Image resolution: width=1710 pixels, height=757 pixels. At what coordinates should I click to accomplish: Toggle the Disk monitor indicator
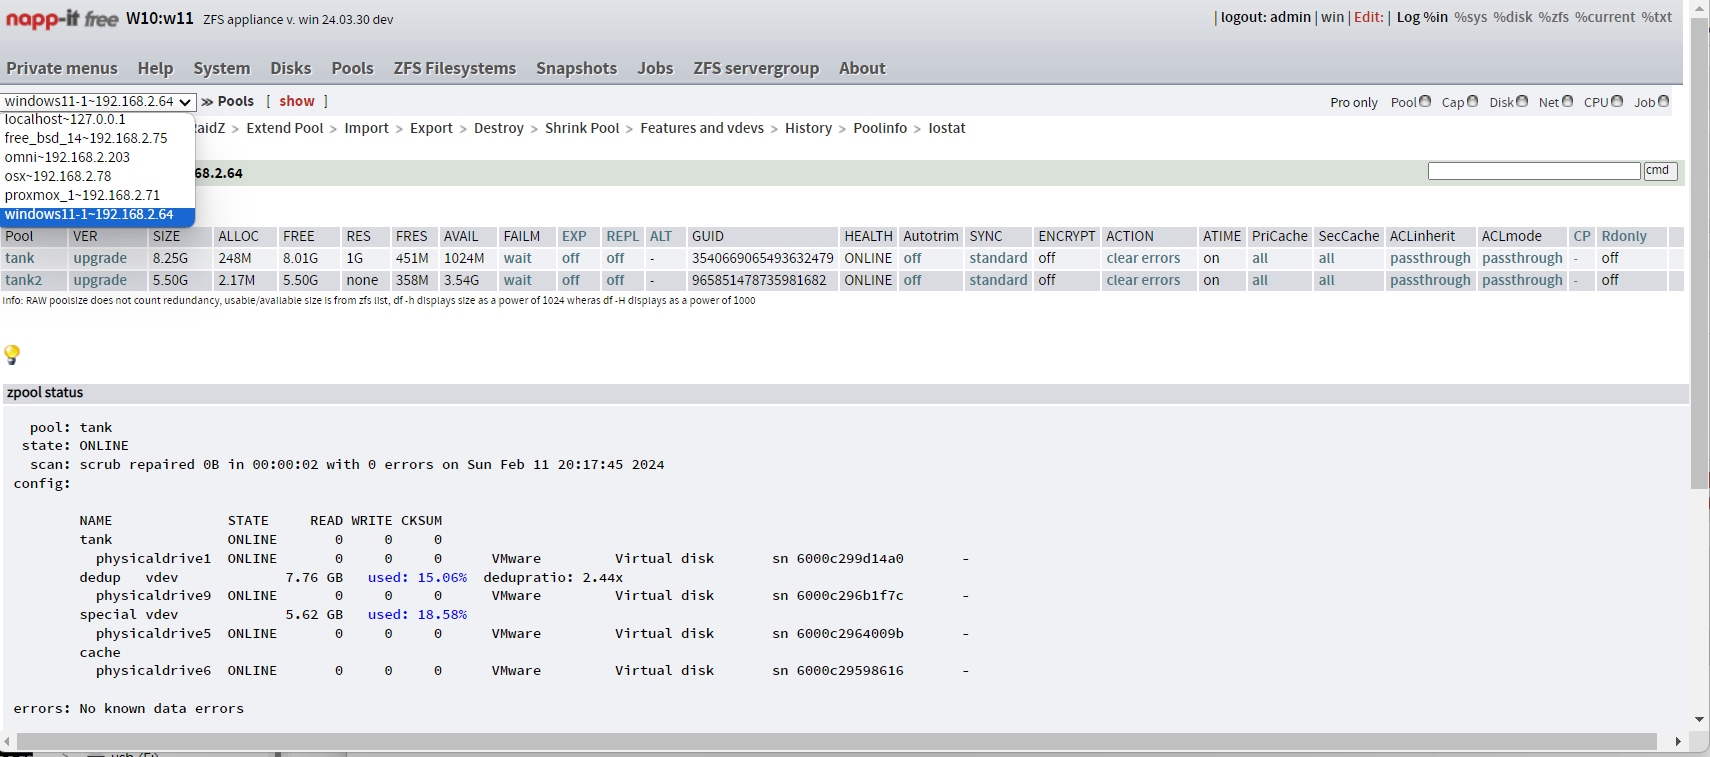click(1522, 101)
